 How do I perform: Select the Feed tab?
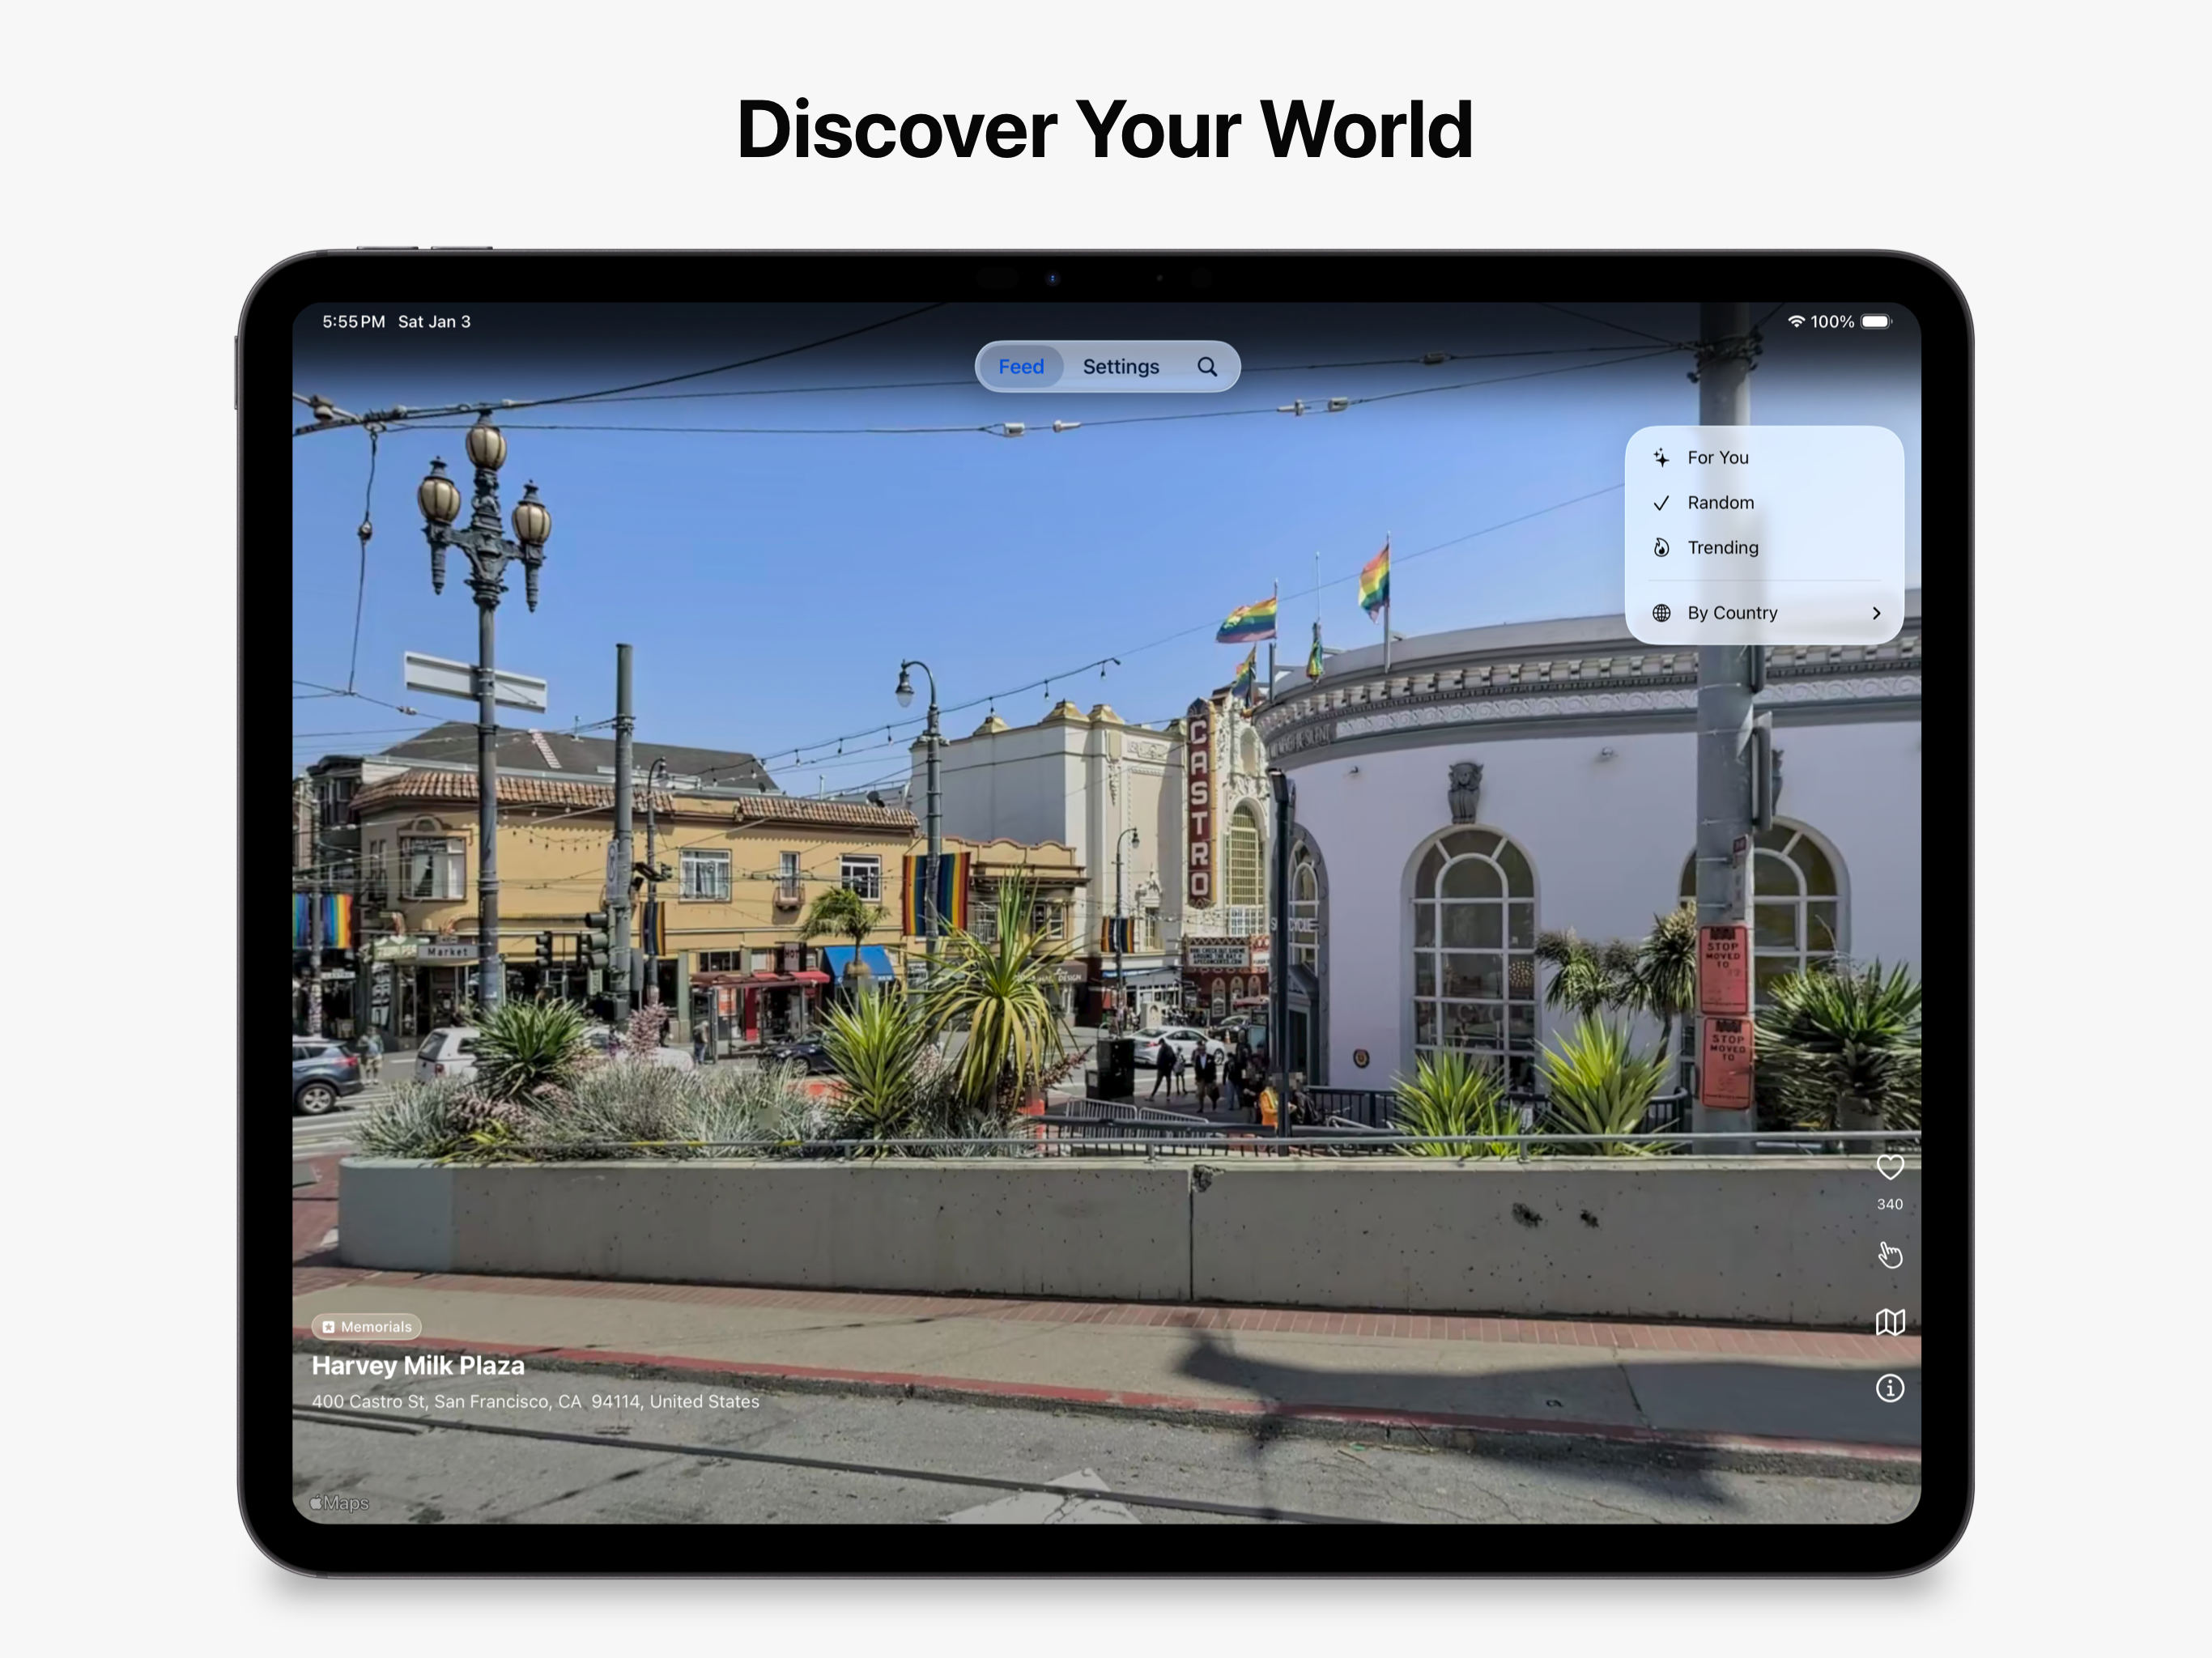(1020, 367)
